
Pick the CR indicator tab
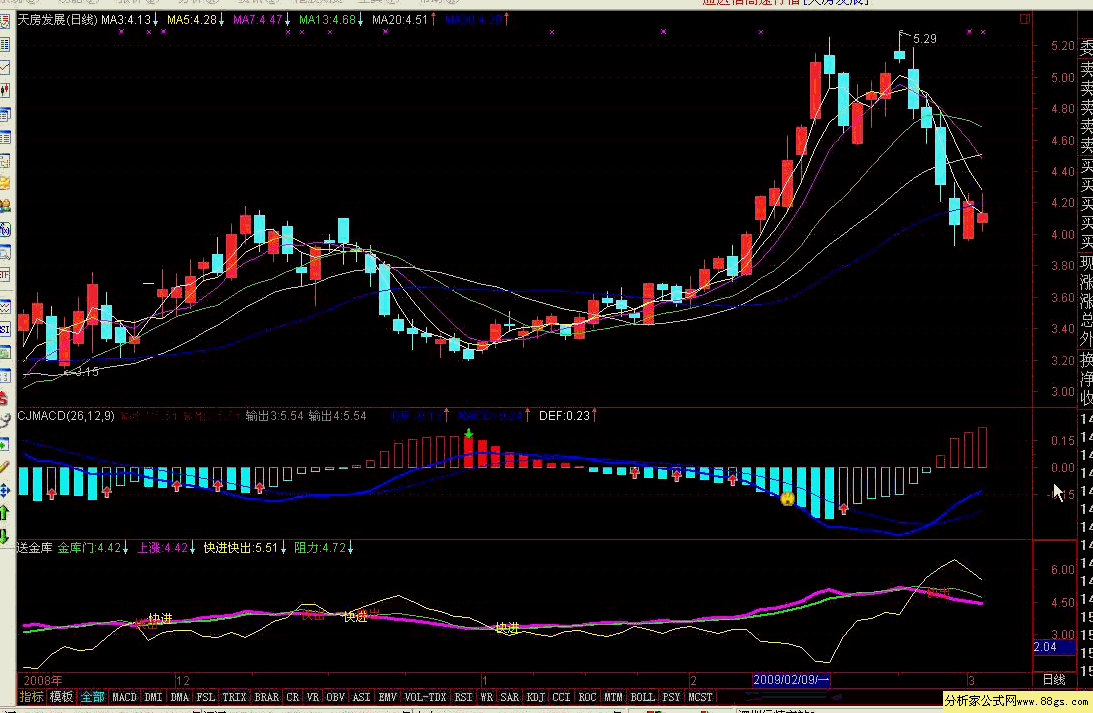[293, 696]
